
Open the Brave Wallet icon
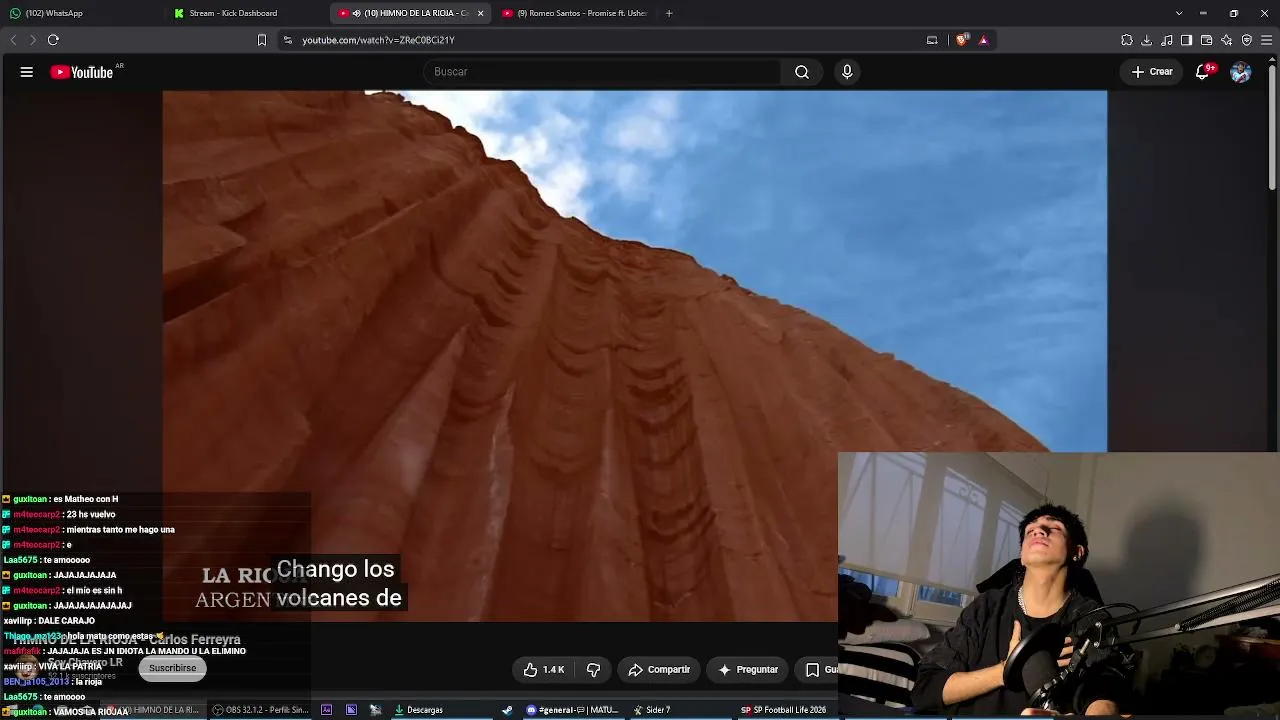coord(1207,40)
